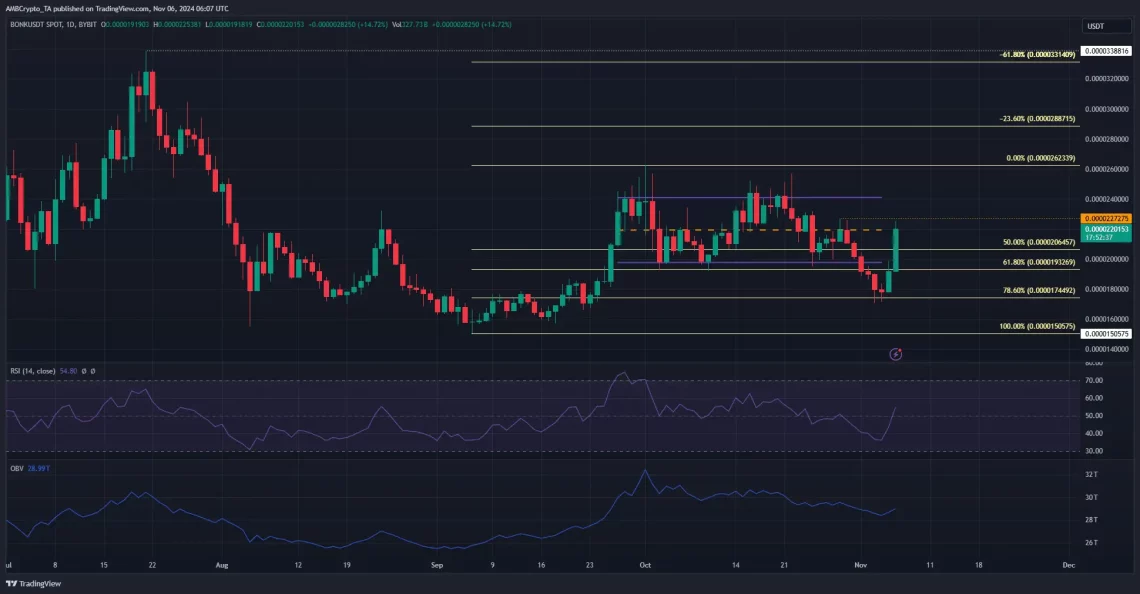Click the orange 0.0000227275 price label

tap(1106, 218)
